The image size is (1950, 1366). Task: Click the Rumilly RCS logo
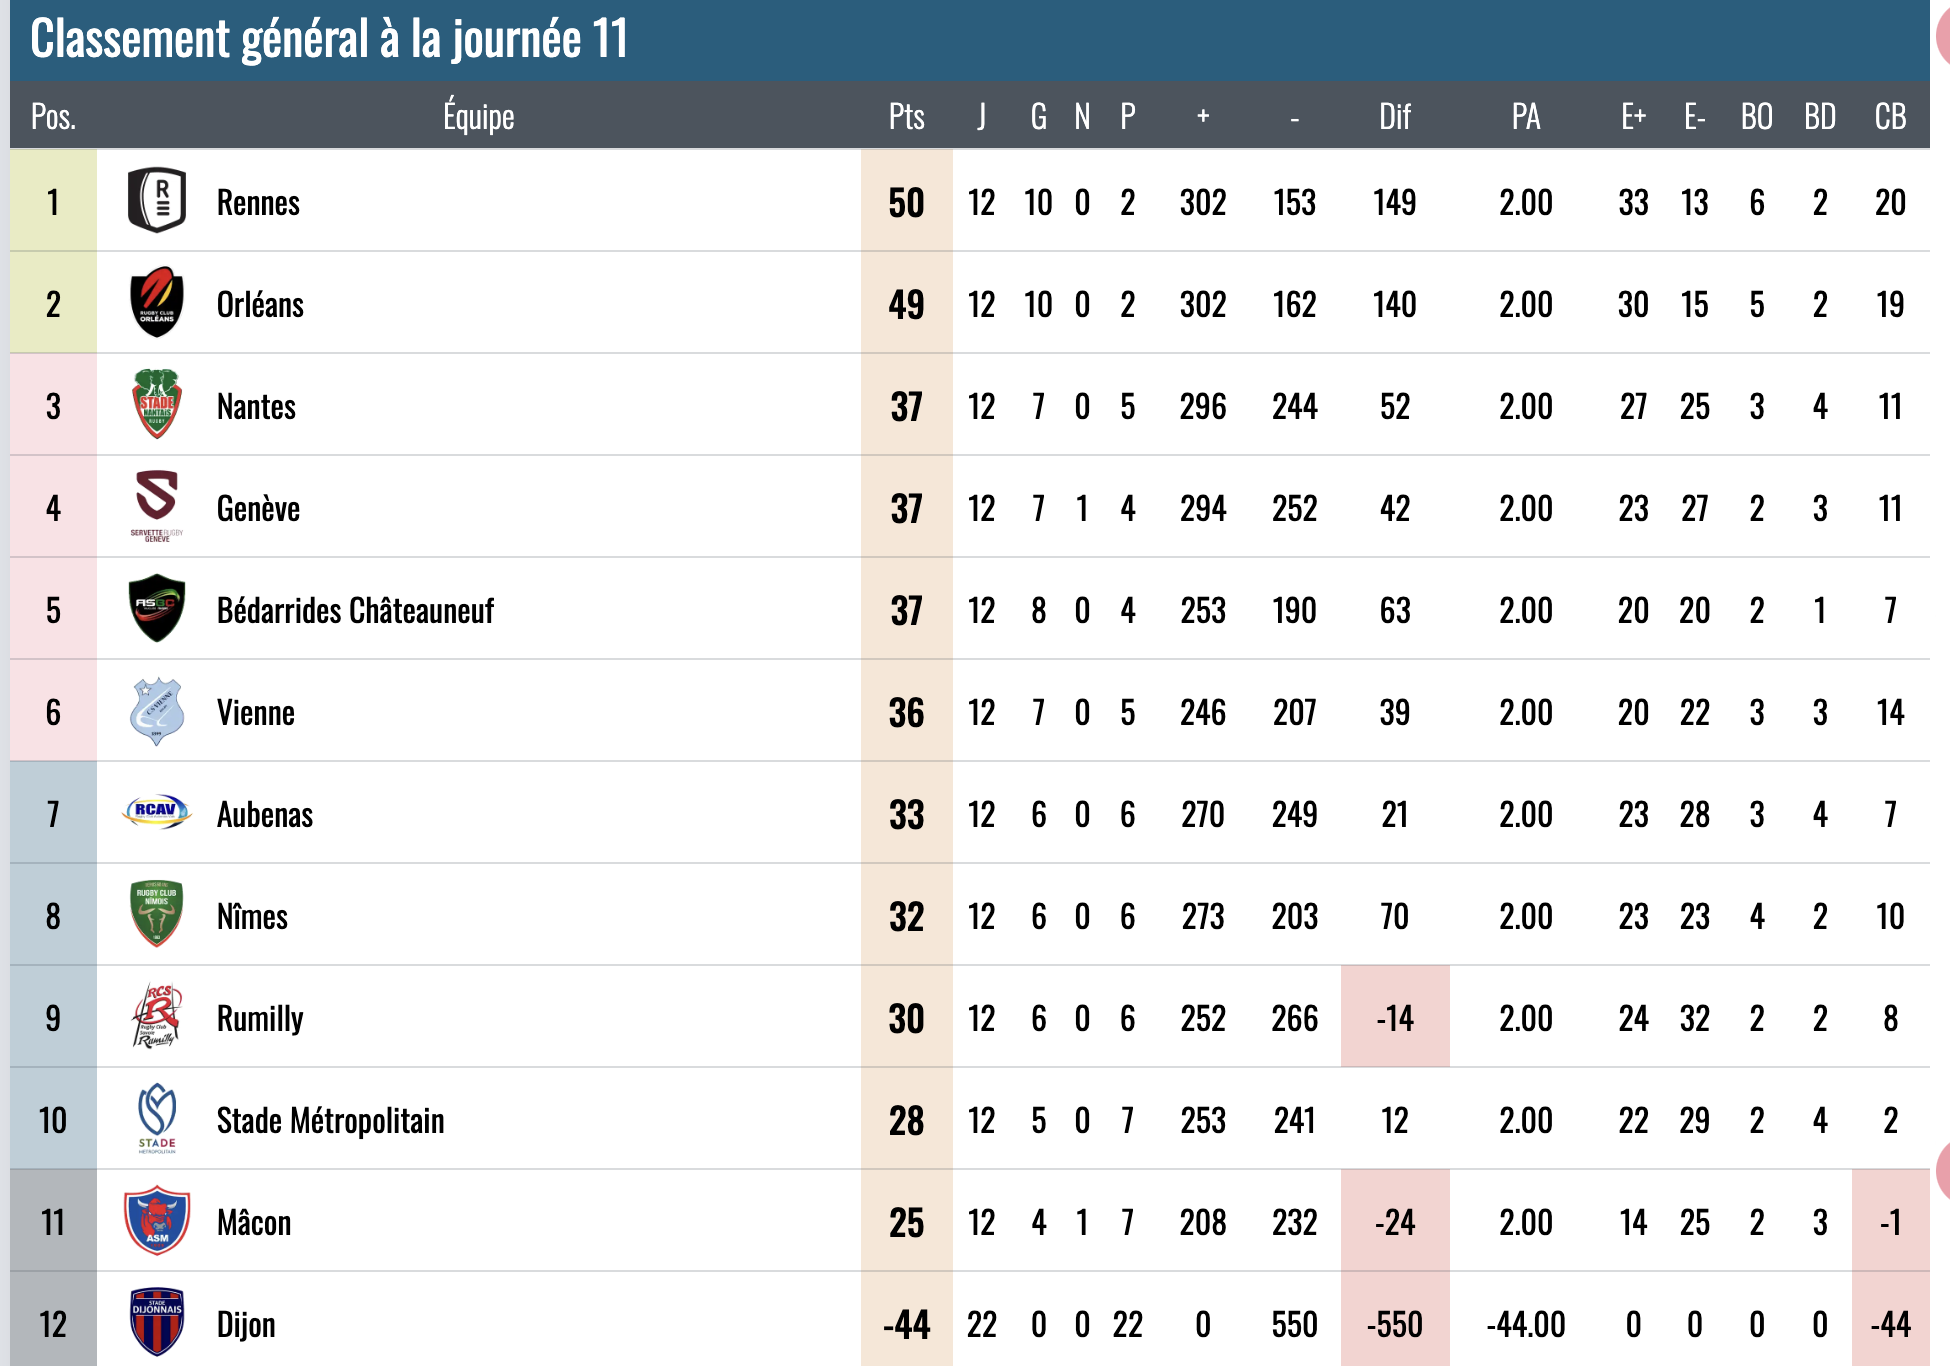tap(157, 1016)
